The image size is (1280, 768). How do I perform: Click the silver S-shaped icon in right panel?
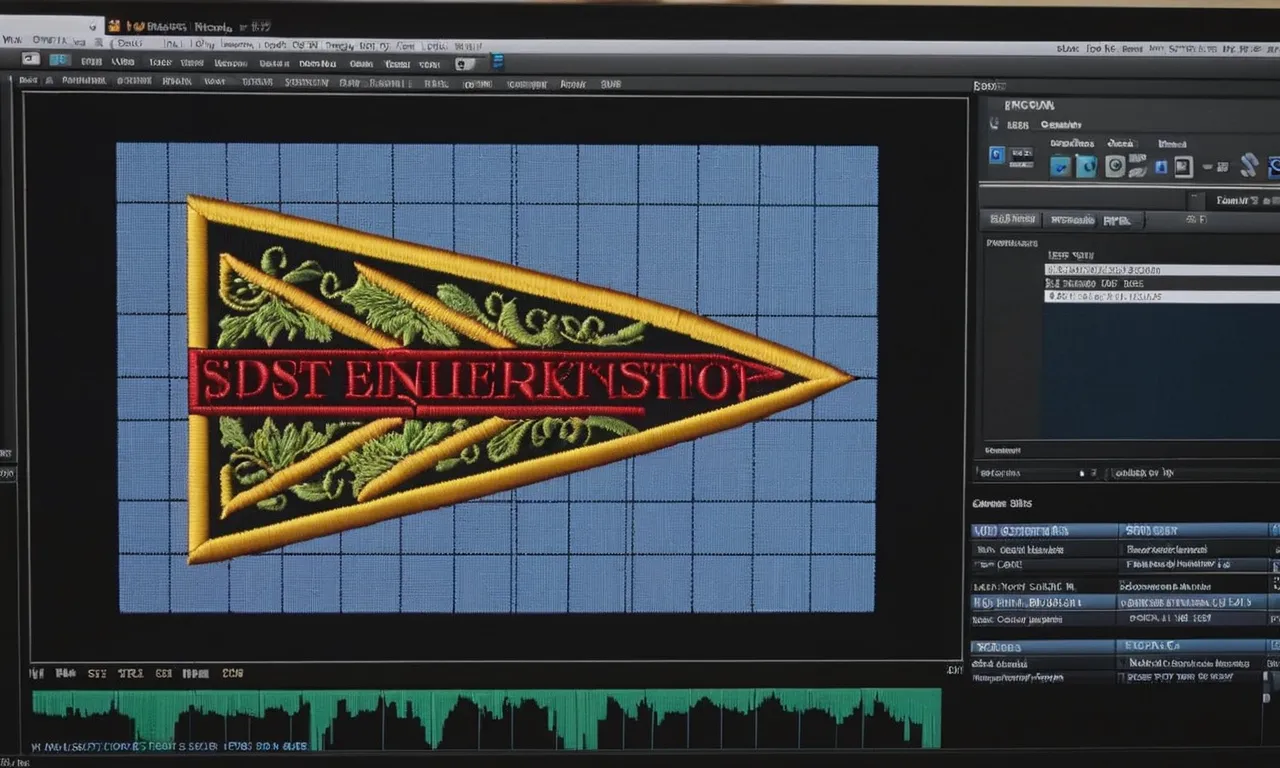click(x=1248, y=166)
